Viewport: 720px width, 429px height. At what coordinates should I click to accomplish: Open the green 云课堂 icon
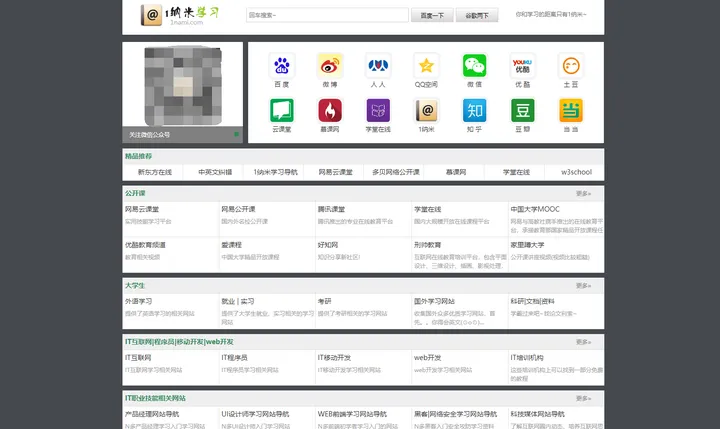tap(281, 110)
